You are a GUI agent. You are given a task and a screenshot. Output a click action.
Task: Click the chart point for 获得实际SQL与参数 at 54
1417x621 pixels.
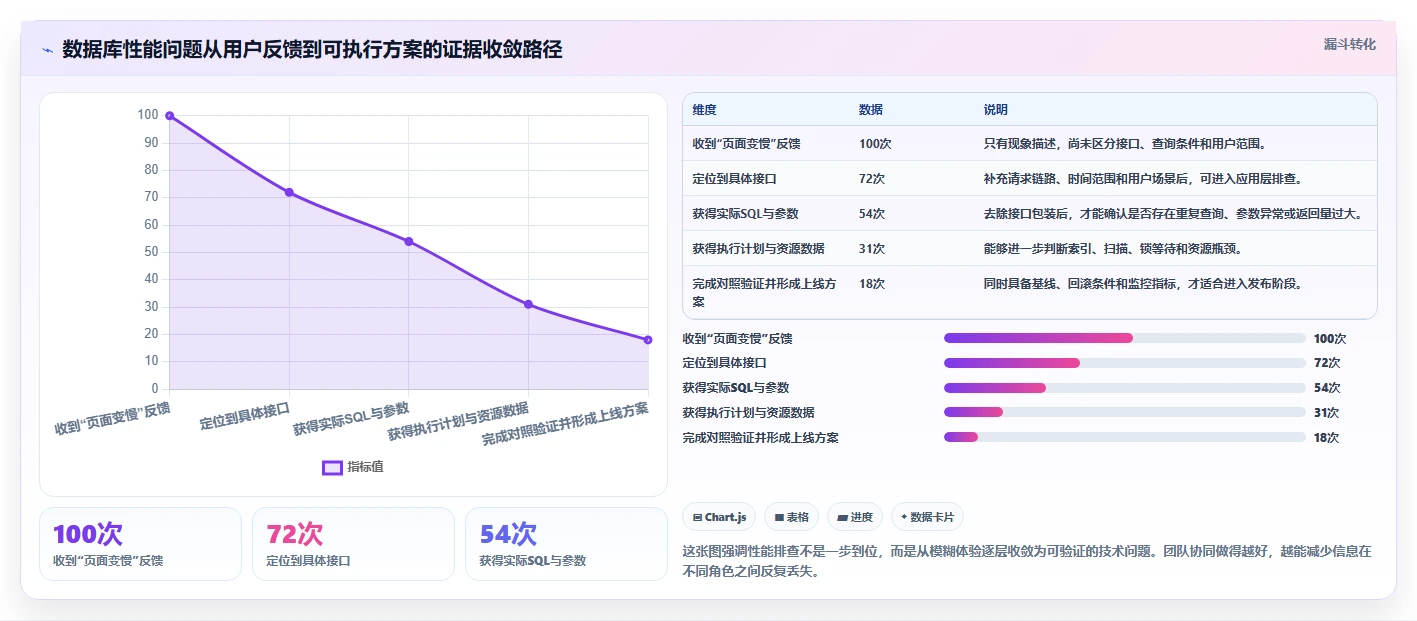(409, 241)
